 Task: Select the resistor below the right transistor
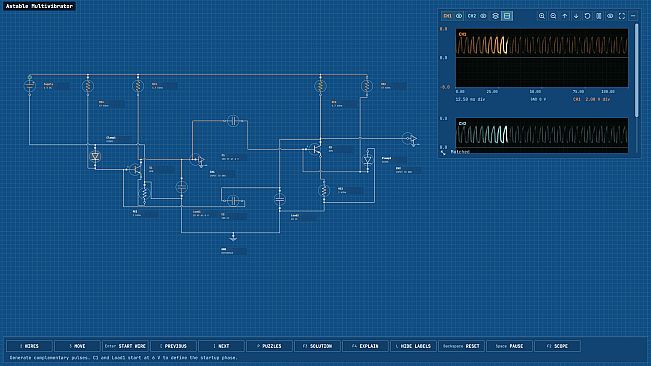pyautogui.click(x=324, y=190)
